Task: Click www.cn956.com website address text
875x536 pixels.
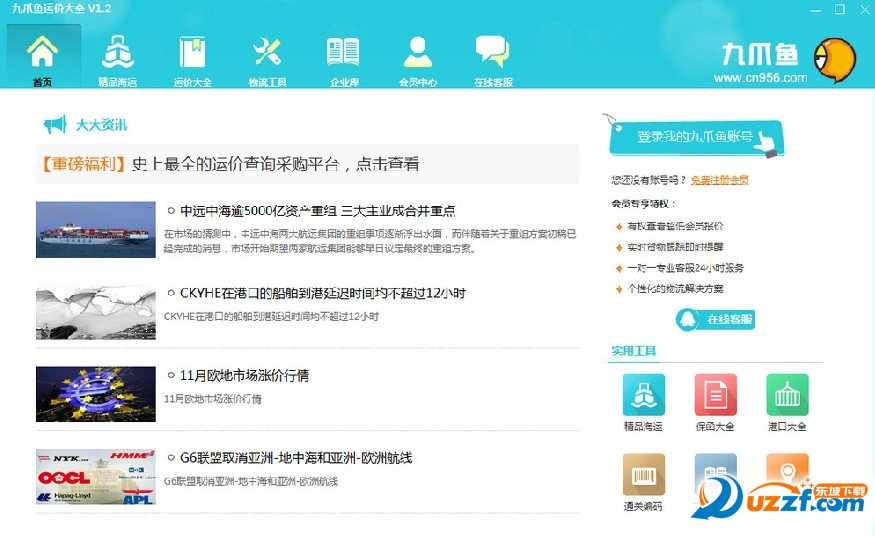Action: pyautogui.click(x=760, y=78)
